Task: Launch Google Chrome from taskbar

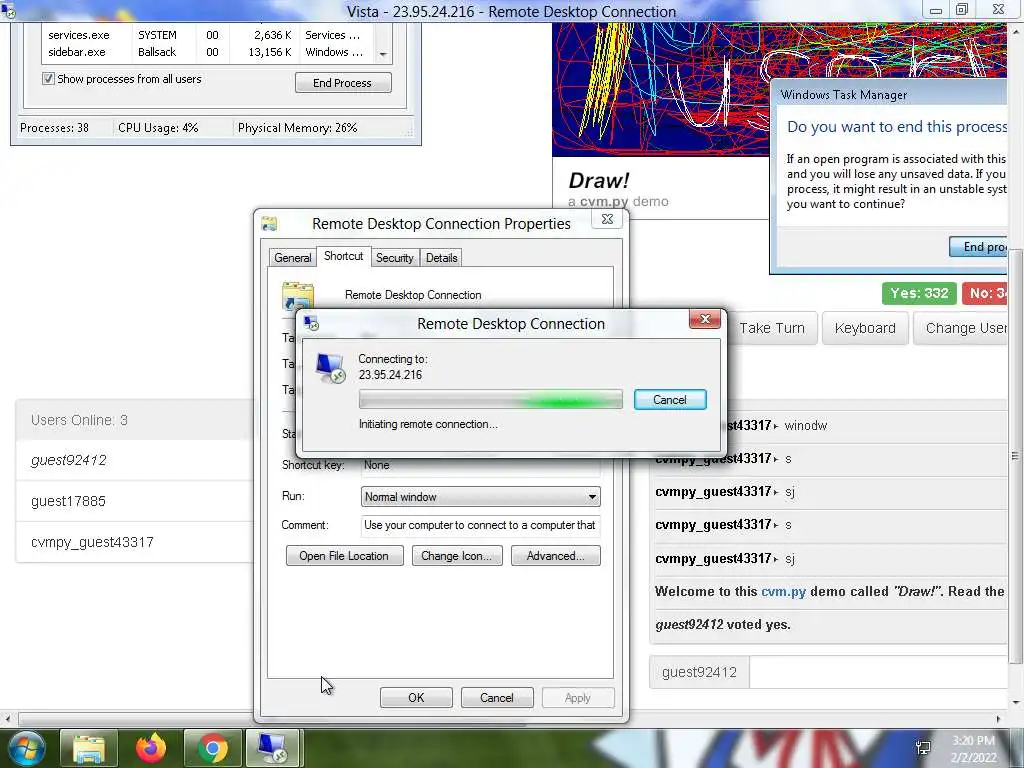Action: coord(212,748)
